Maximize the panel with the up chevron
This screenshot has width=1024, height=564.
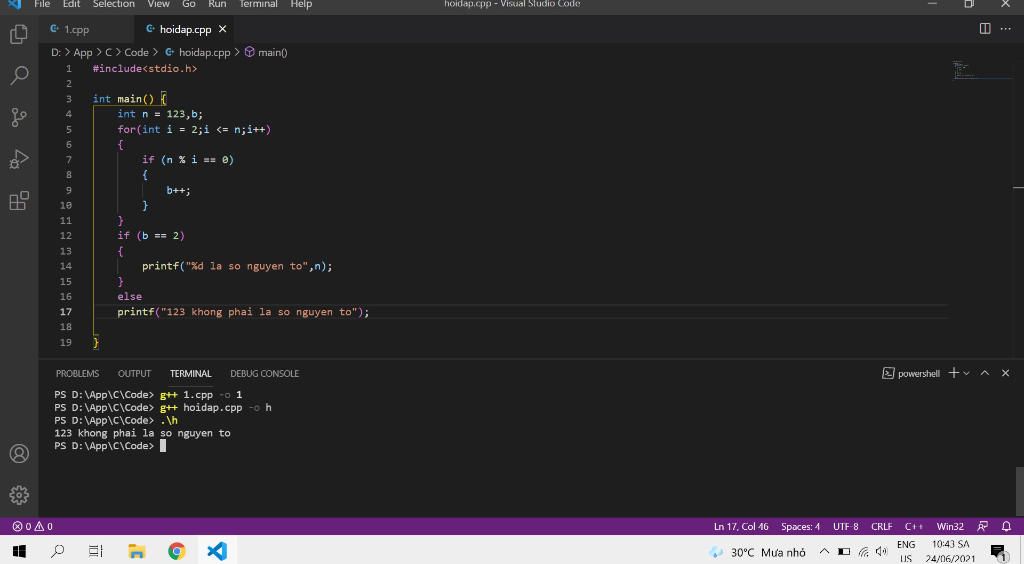(985, 373)
